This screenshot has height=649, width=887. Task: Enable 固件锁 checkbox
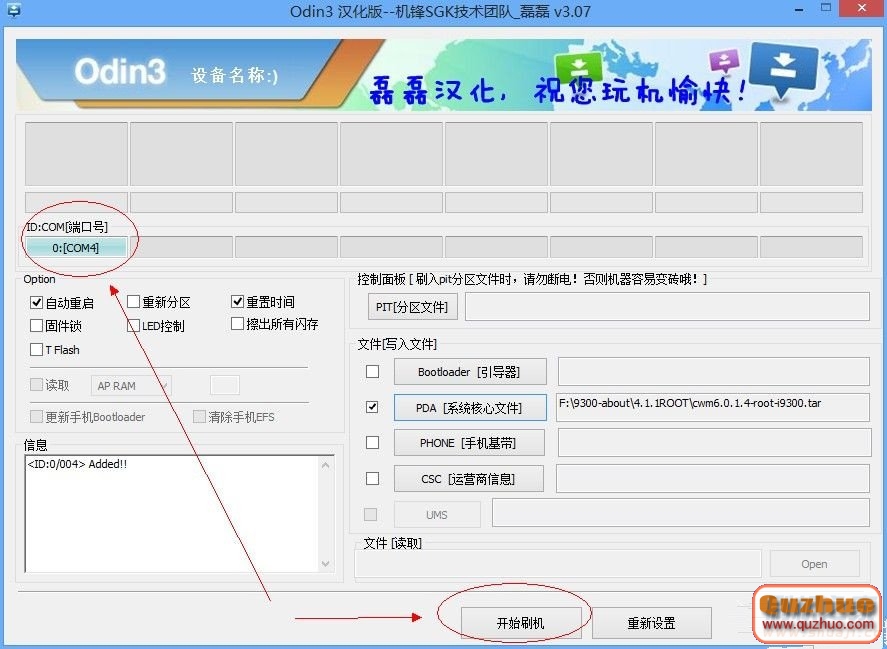37,325
